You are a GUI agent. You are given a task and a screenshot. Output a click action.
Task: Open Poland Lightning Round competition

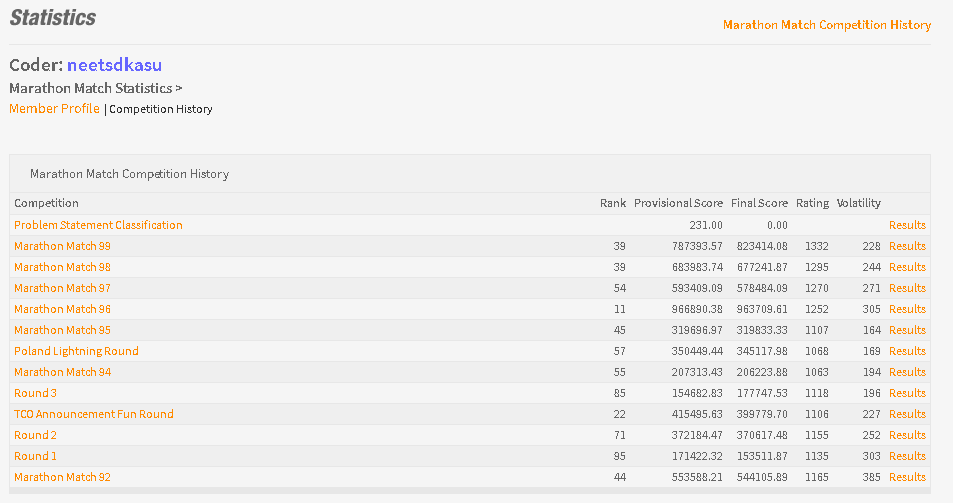pyautogui.click(x=76, y=351)
